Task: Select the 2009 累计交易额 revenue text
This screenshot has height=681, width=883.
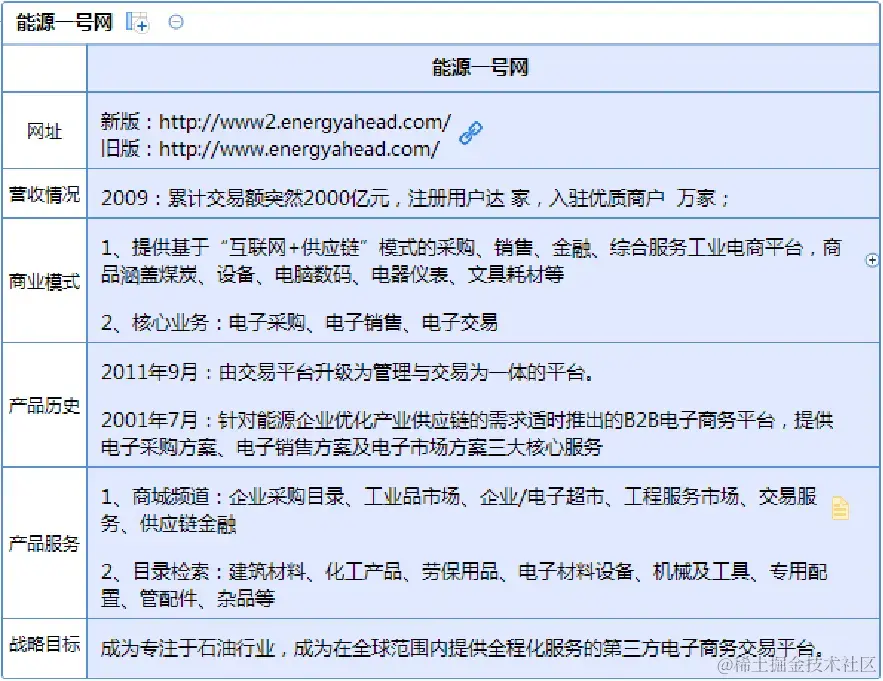Action: [x=416, y=198]
